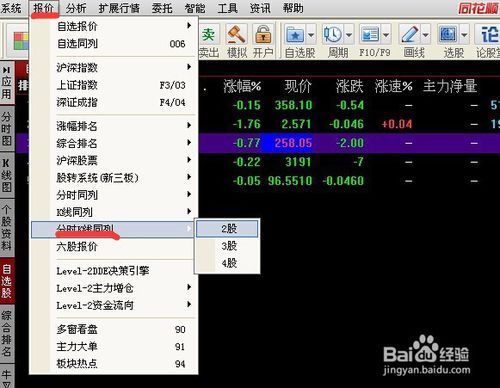Screen dimensions: 500x388
Task: Click the 自选股 star folder icon
Action: pyautogui.click(x=295, y=35)
